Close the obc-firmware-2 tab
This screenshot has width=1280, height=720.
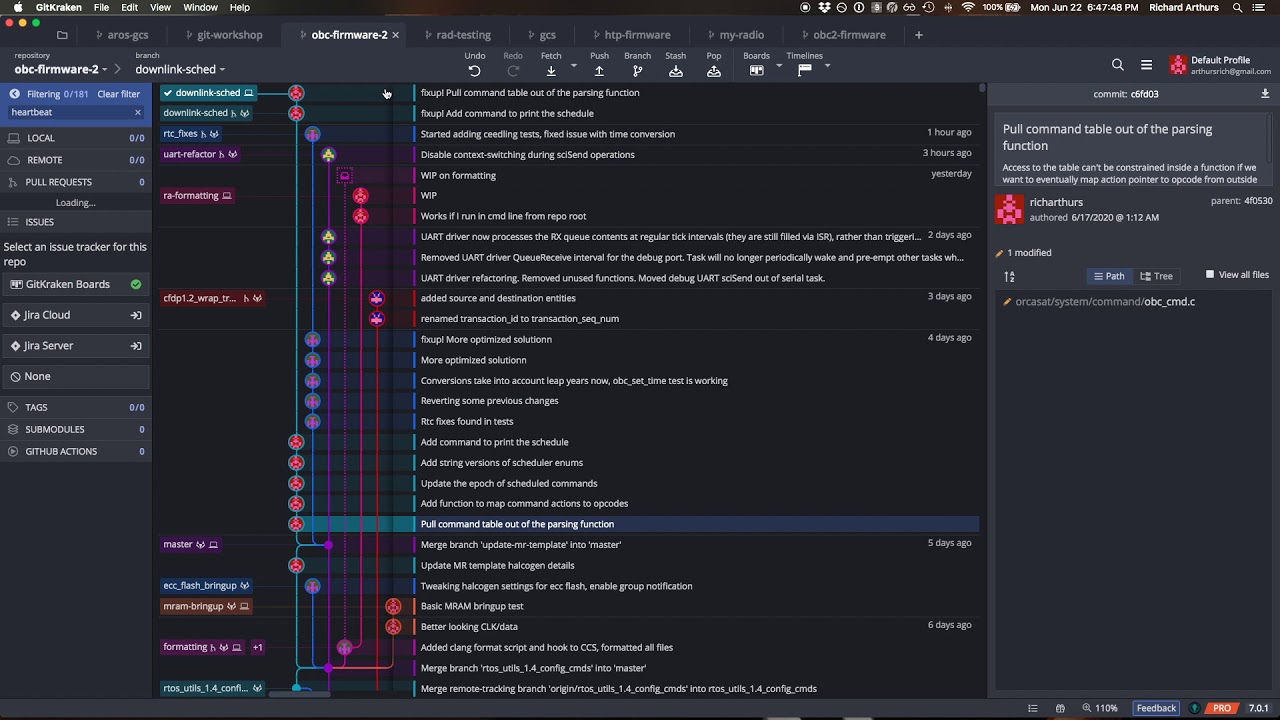[395, 35]
